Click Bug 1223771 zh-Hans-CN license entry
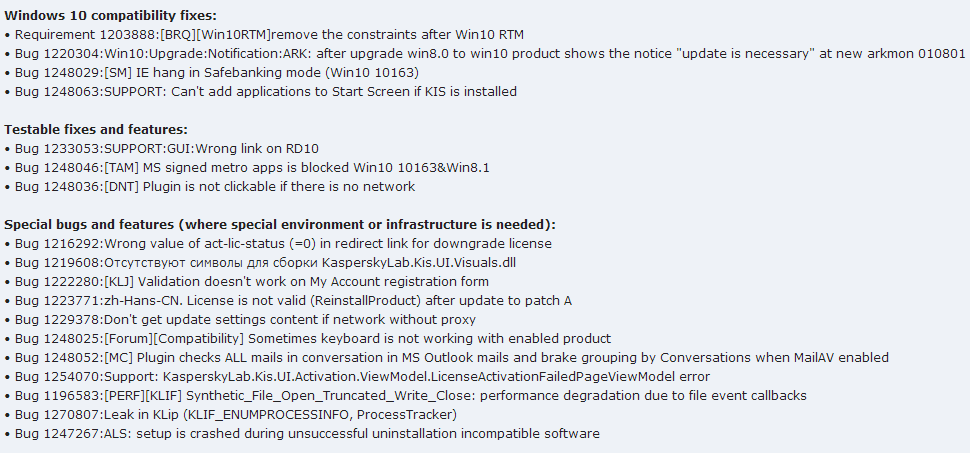 (x=288, y=301)
